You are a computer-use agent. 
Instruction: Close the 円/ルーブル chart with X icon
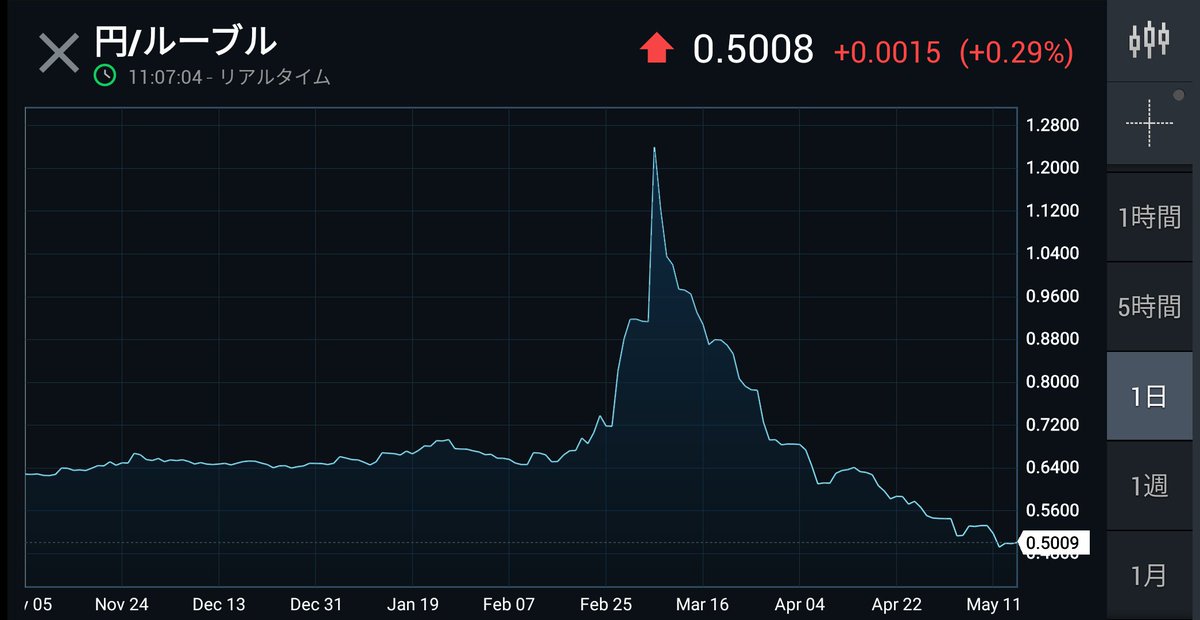[58, 53]
